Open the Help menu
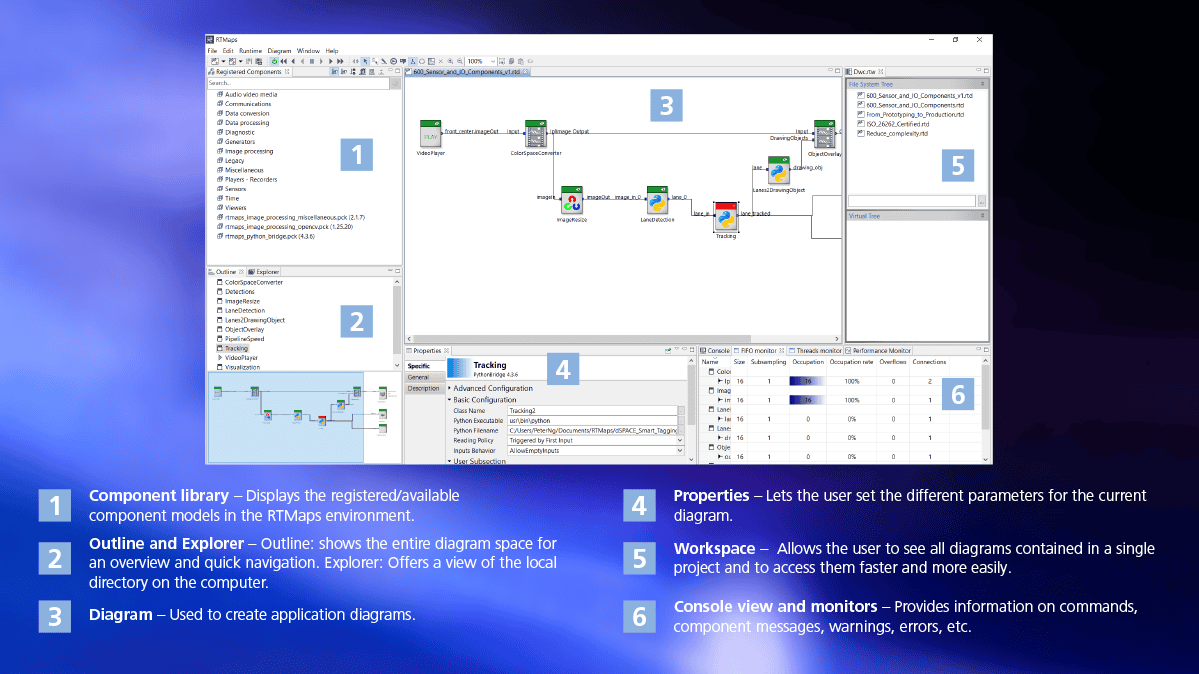Image resolution: width=1199 pixels, height=674 pixels. (332, 51)
